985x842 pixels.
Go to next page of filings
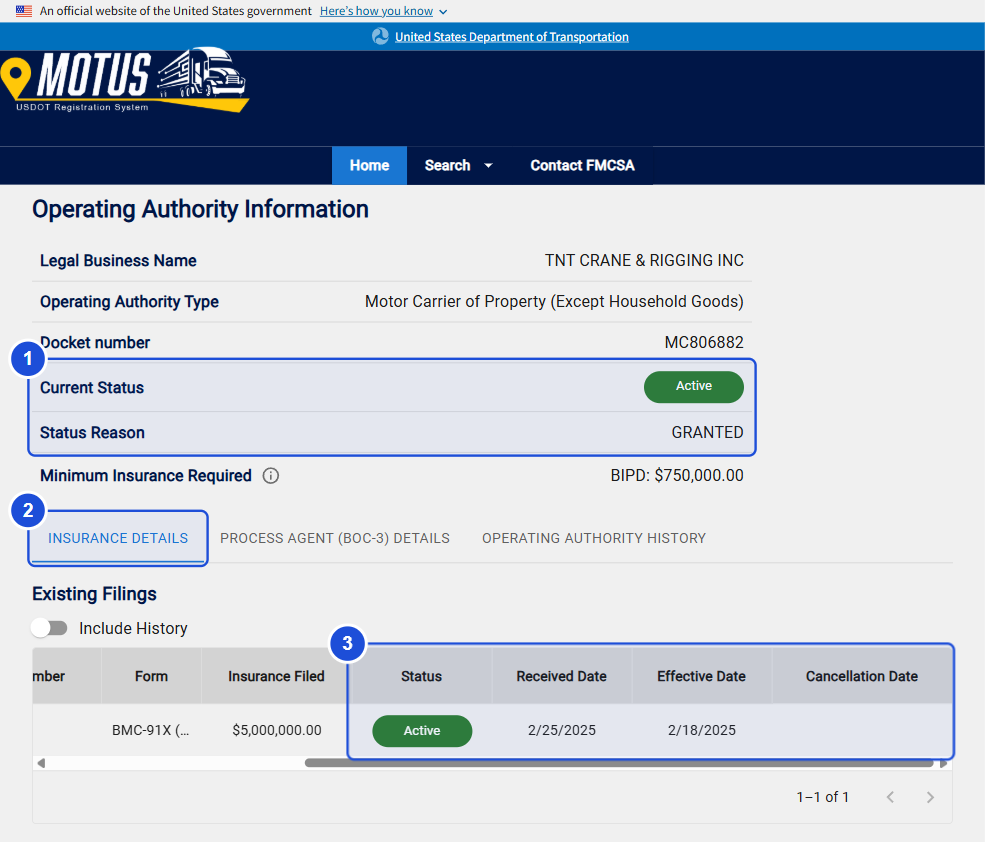click(930, 797)
